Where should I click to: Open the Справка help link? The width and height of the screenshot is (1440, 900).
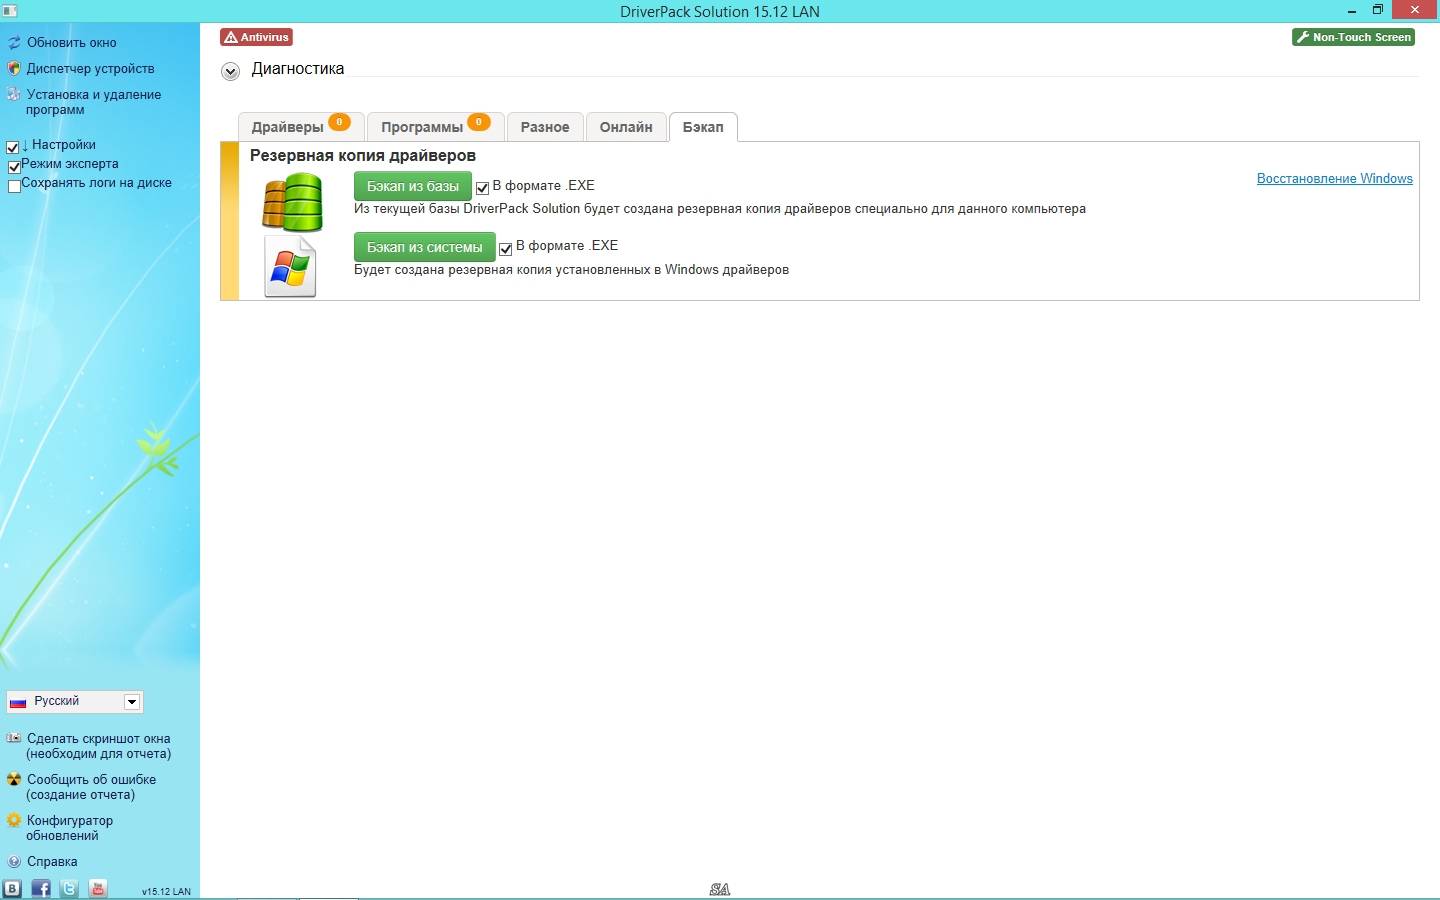[52, 861]
